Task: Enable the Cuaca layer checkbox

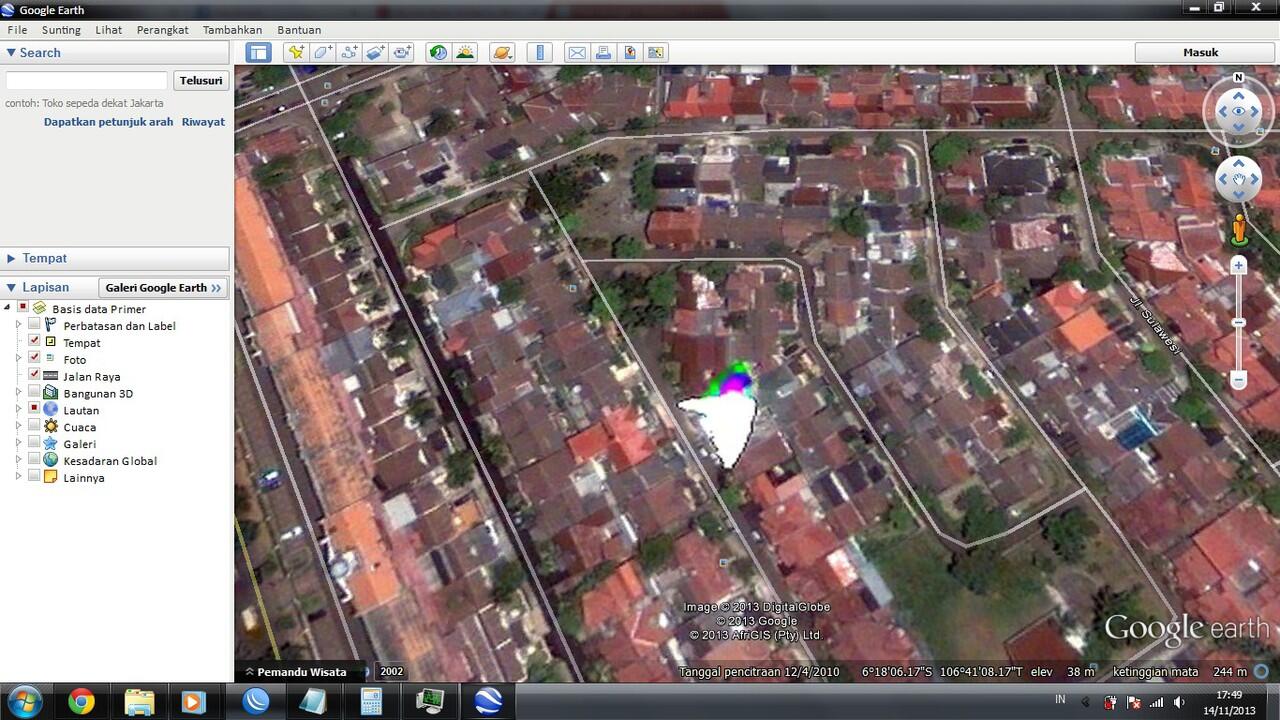Action: (x=34, y=426)
